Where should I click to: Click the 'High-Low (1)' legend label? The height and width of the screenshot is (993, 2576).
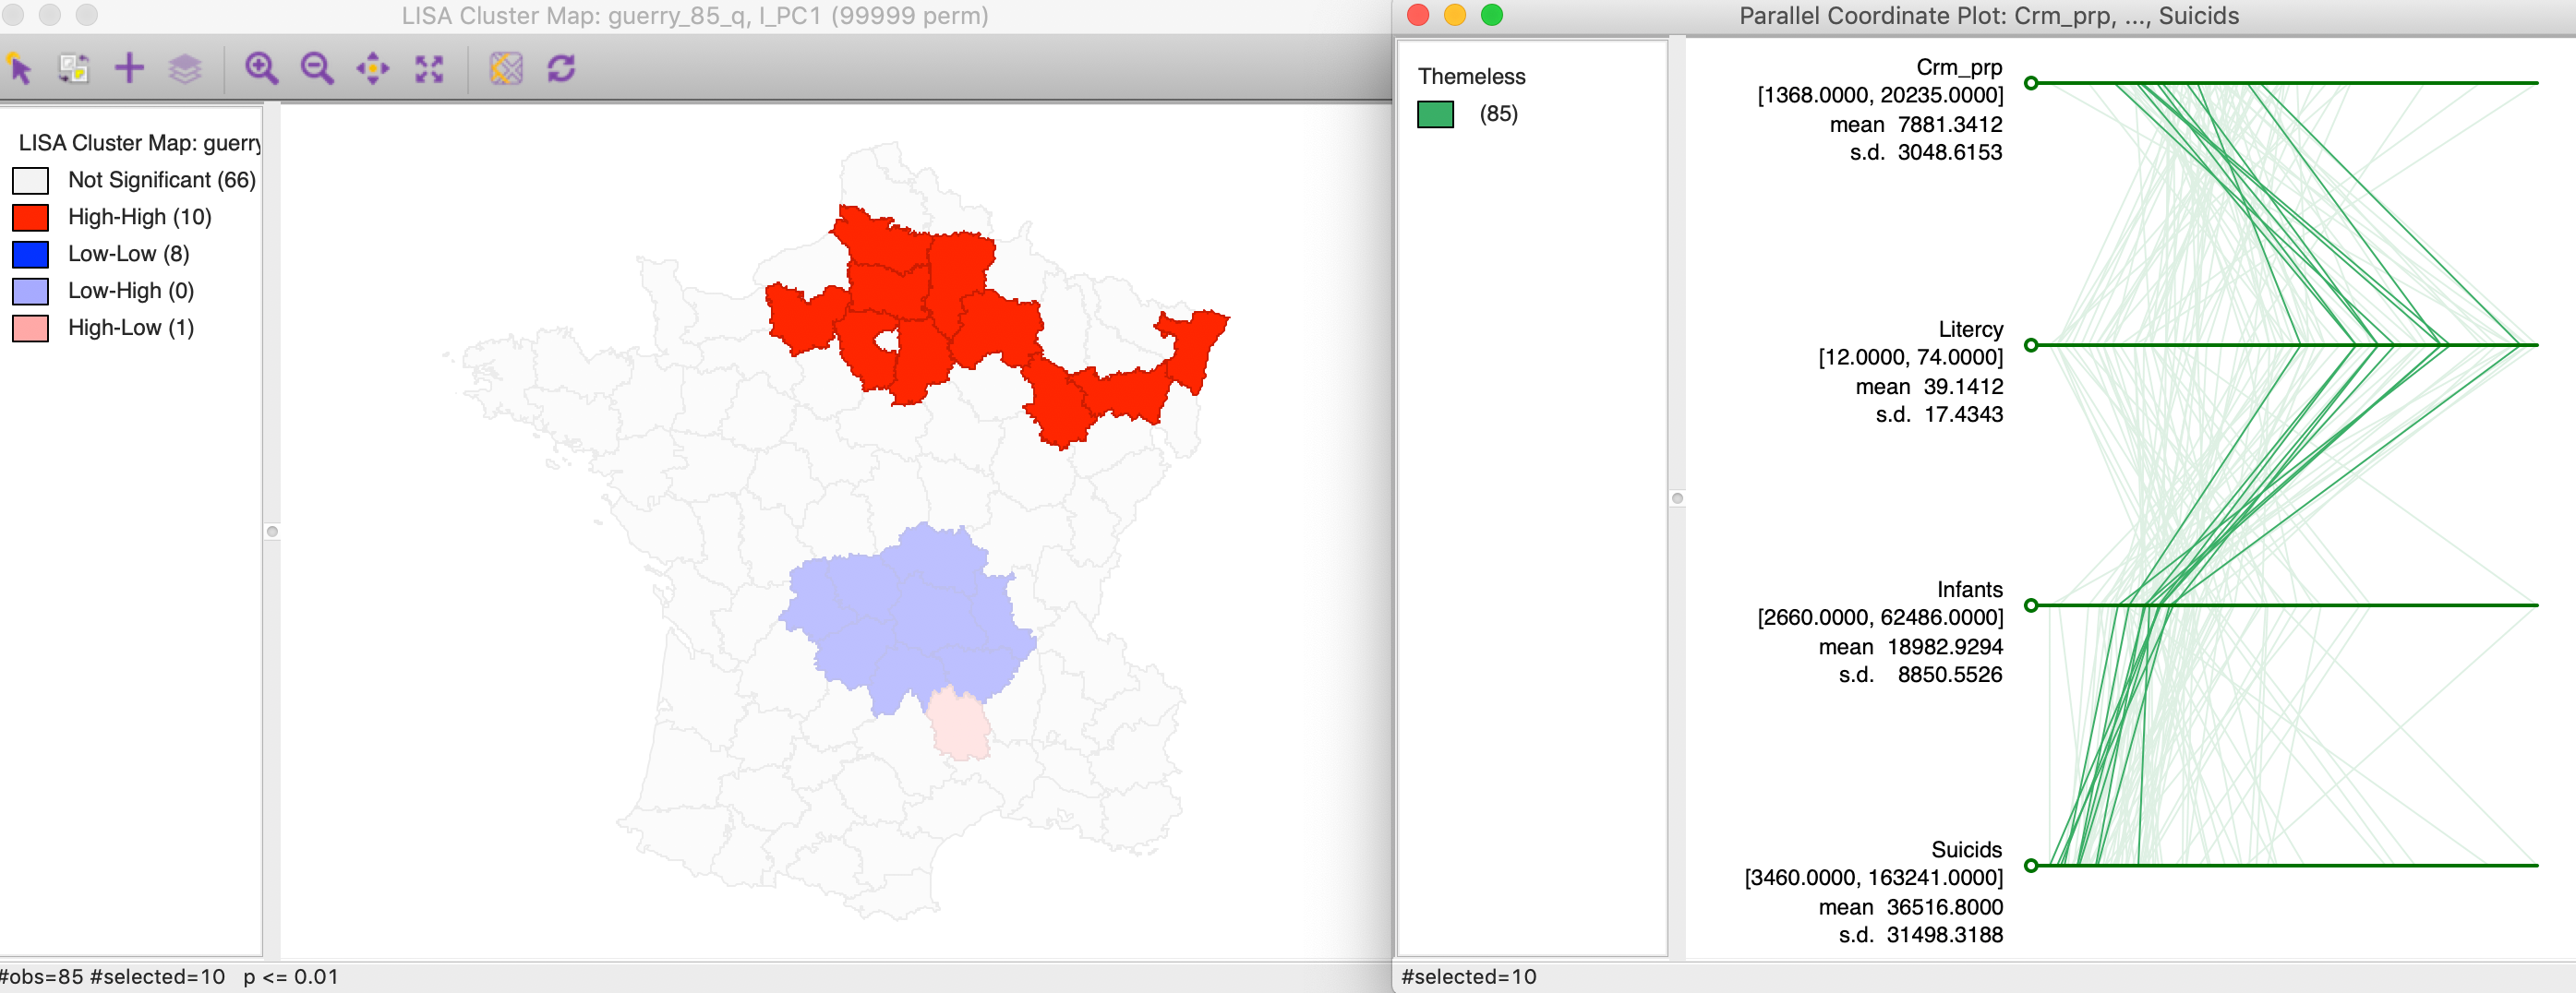point(131,328)
